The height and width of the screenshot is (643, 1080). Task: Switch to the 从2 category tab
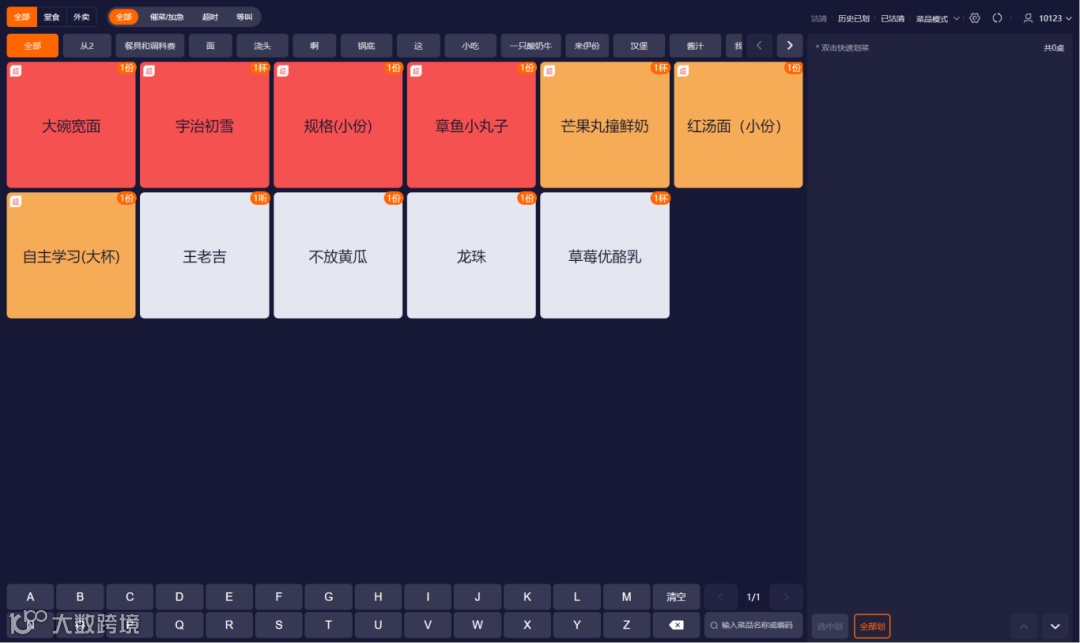(x=87, y=45)
